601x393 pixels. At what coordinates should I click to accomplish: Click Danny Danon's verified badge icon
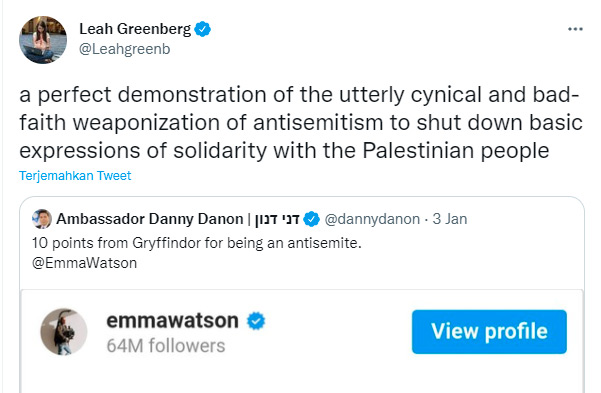point(311,219)
